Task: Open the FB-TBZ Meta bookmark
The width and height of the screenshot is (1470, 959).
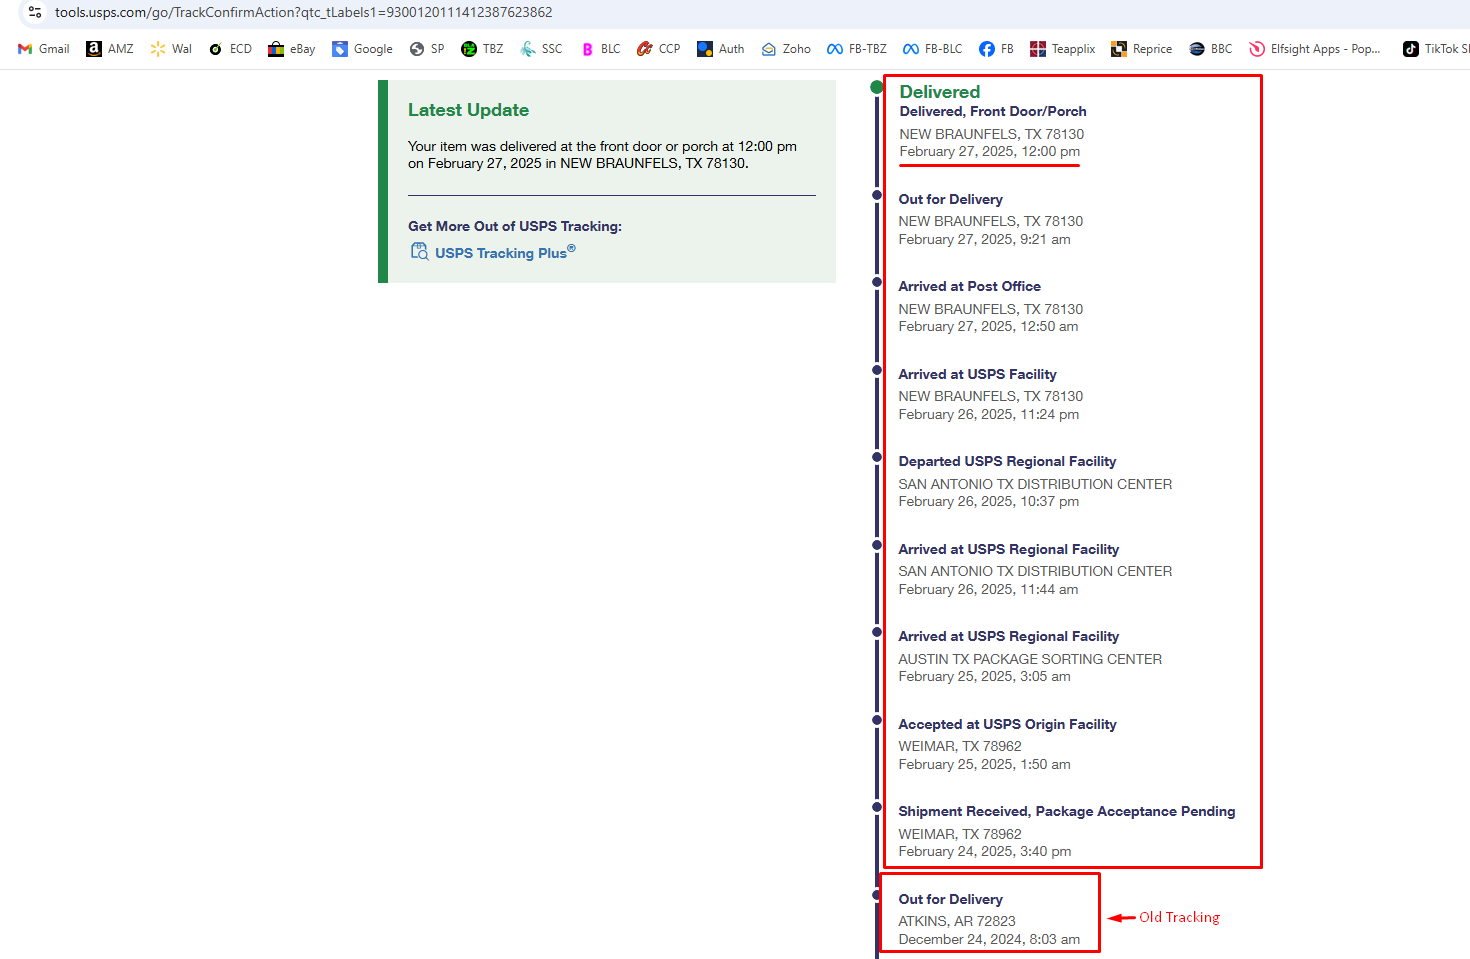Action: tap(857, 49)
